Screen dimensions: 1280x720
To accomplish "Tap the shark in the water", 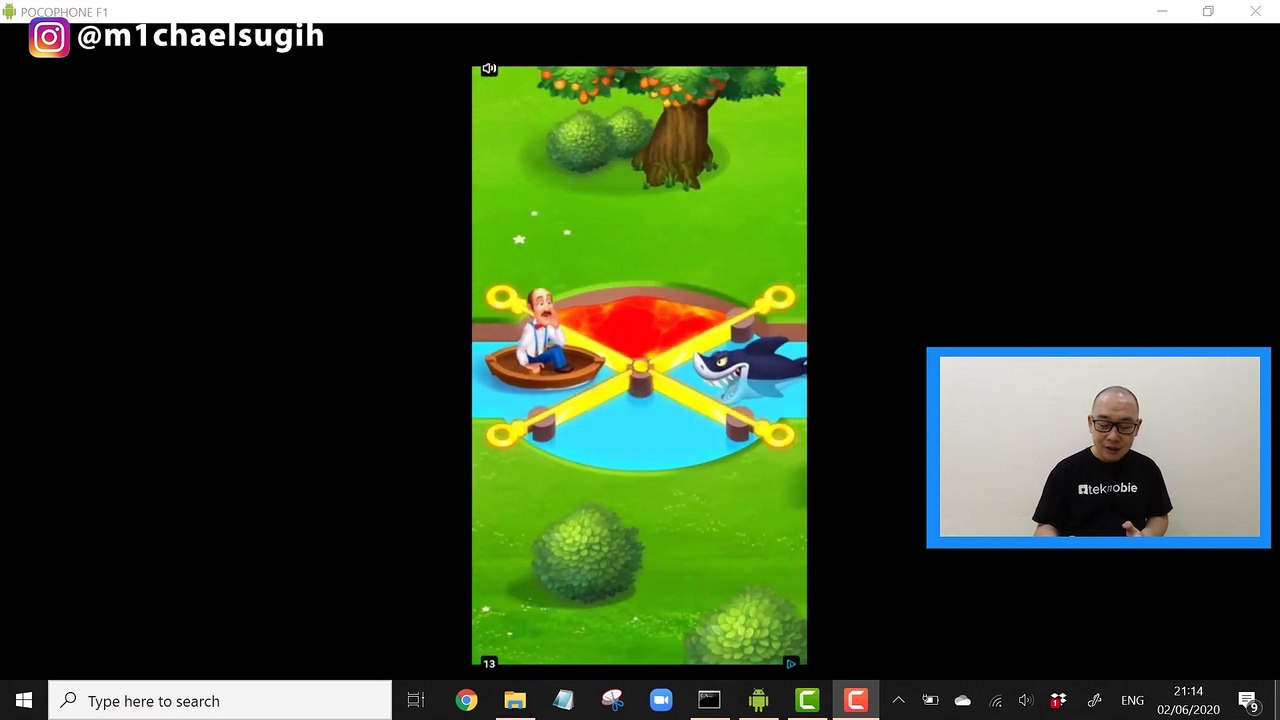I will tap(750, 369).
